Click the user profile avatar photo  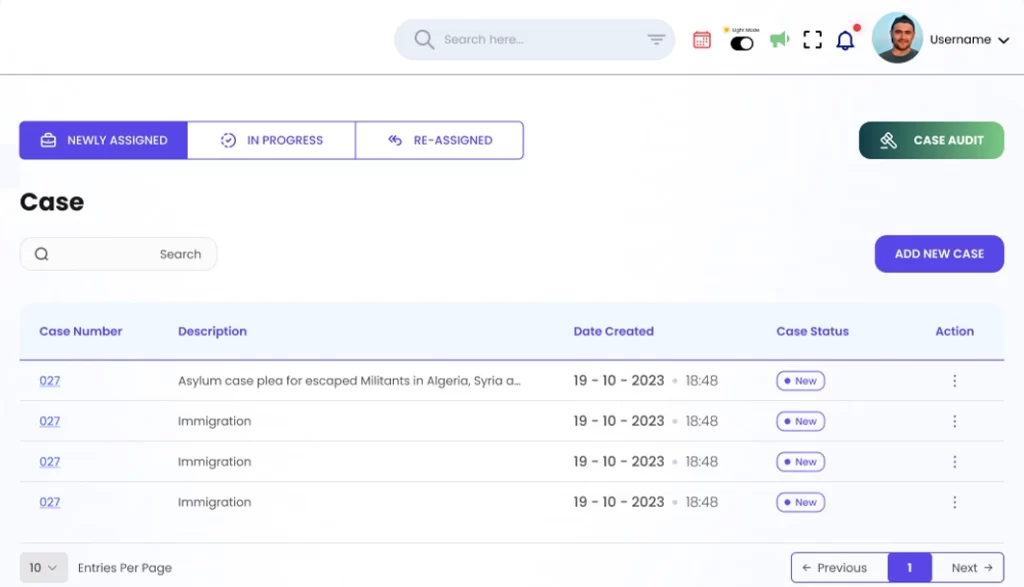[x=897, y=39]
